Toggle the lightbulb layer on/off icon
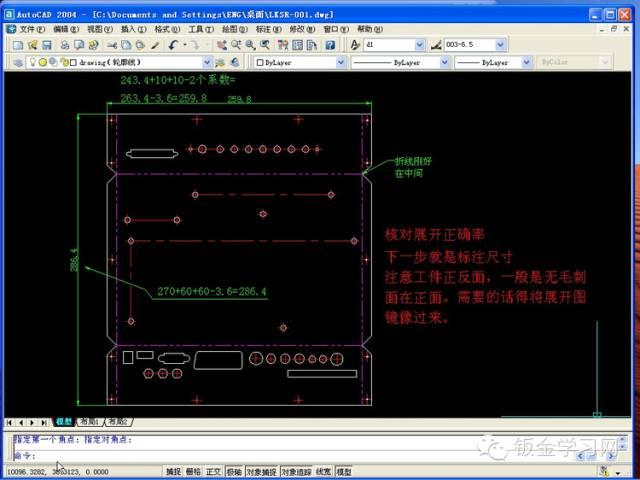 tap(32, 62)
